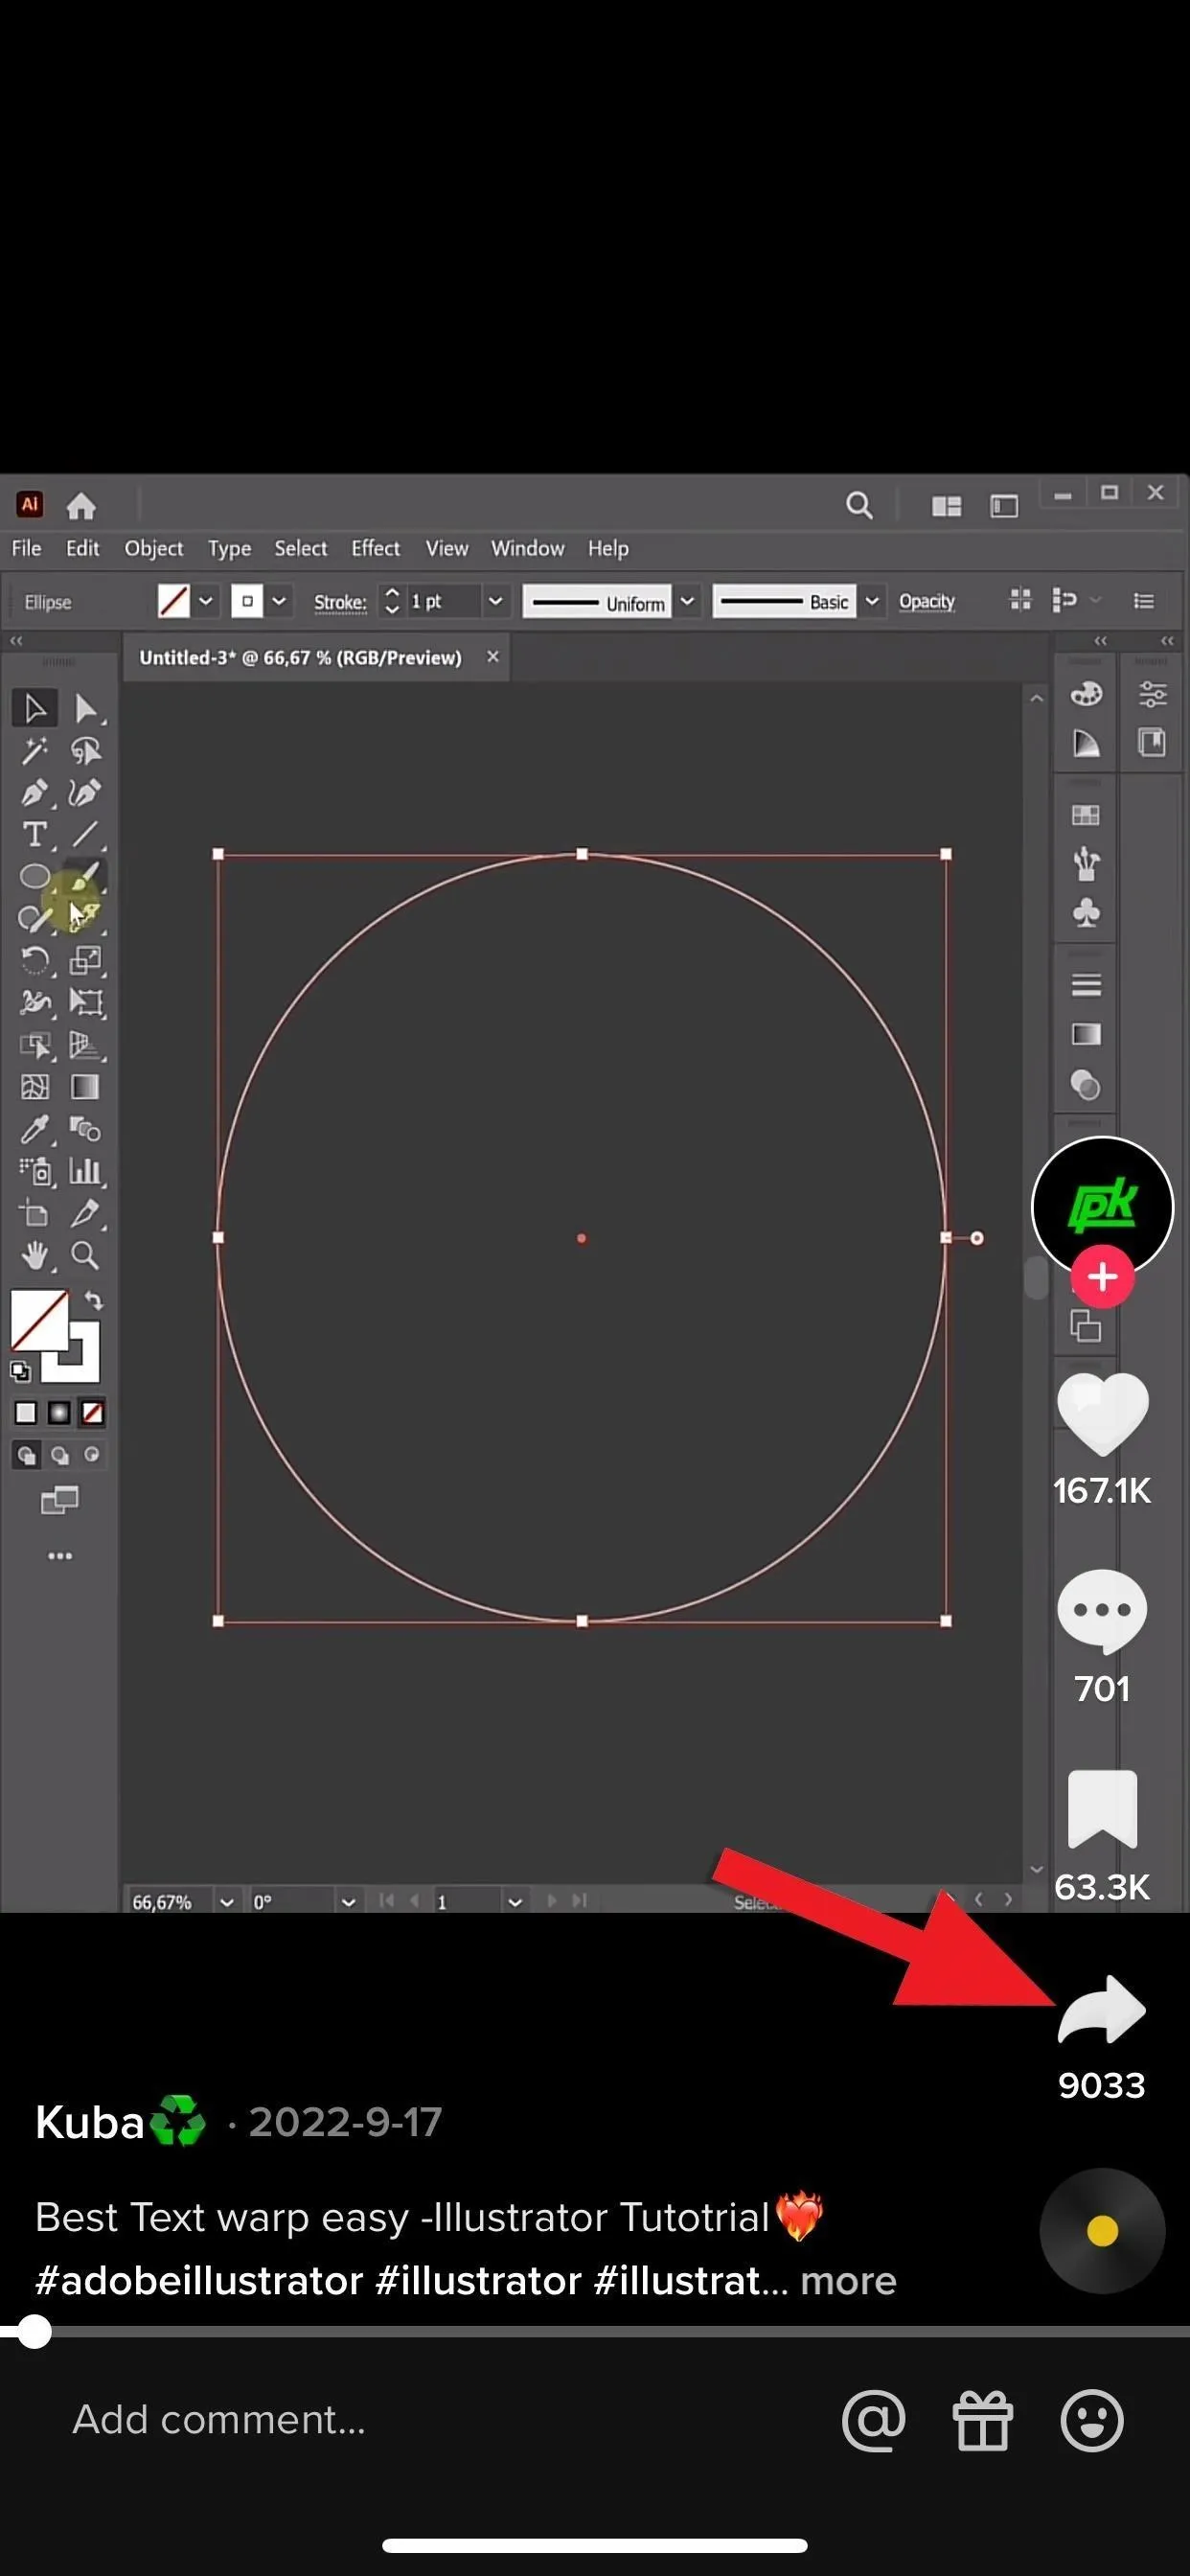Open the Object menu
This screenshot has width=1190, height=2576.
point(154,548)
